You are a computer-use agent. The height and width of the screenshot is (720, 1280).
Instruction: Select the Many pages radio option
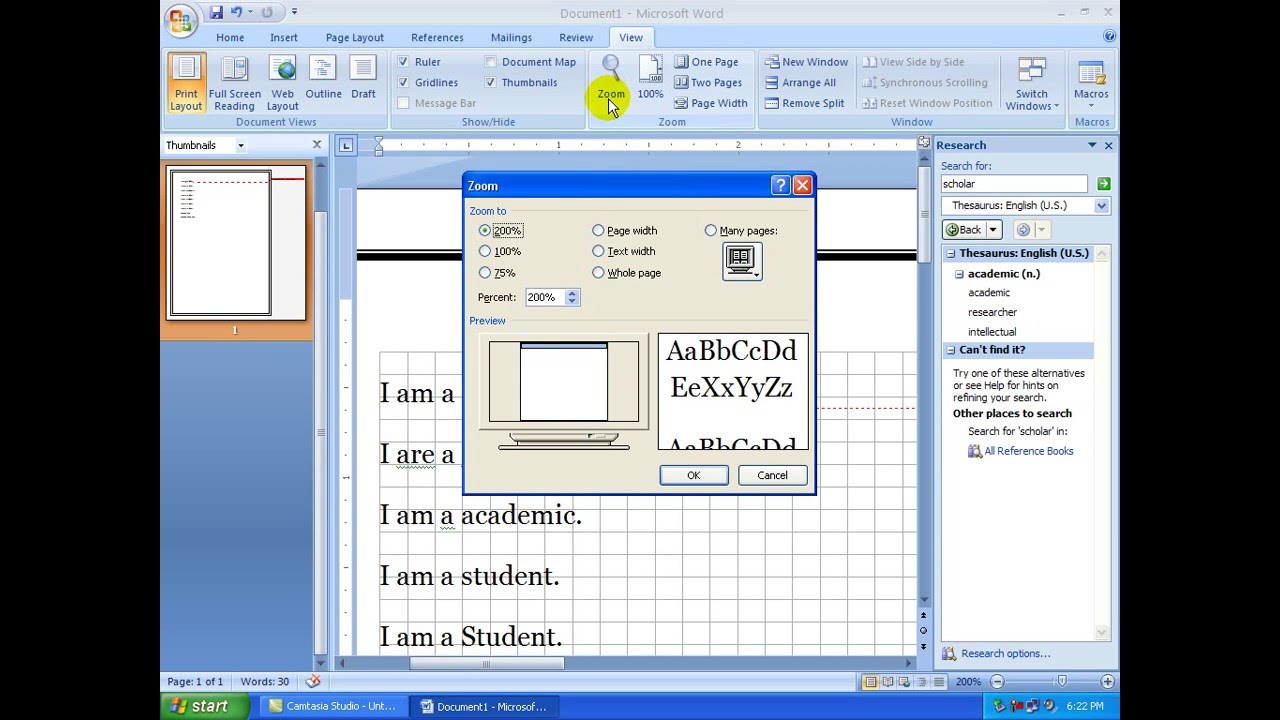tap(711, 231)
